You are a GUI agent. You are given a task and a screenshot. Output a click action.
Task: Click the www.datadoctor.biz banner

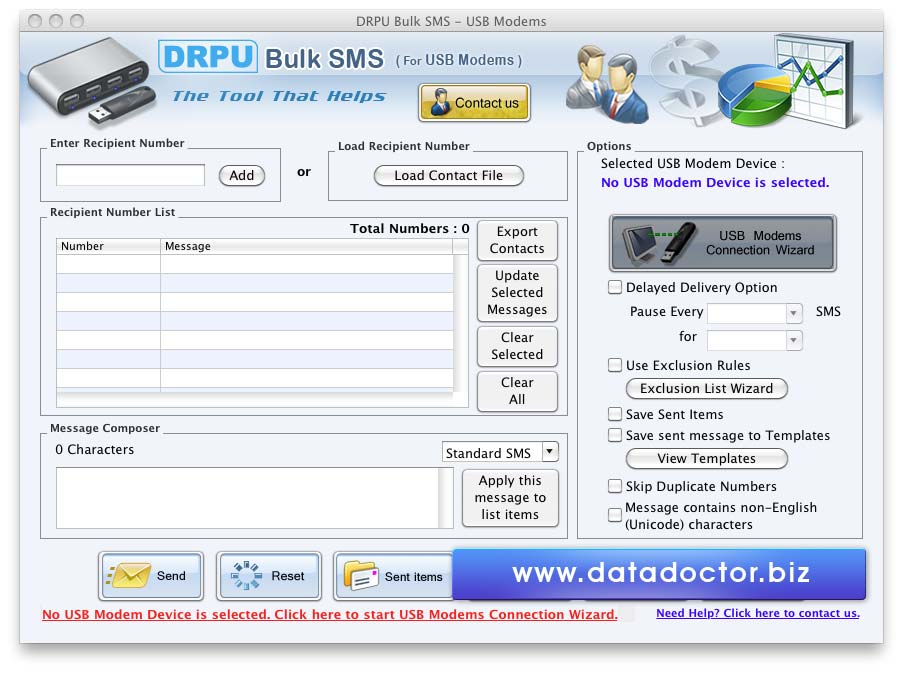(x=659, y=573)
